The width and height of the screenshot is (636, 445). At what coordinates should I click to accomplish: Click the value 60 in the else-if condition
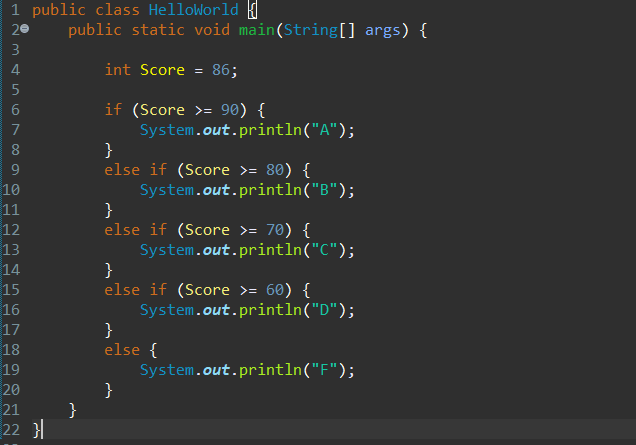pyautogui.click(x=275, y=290)
